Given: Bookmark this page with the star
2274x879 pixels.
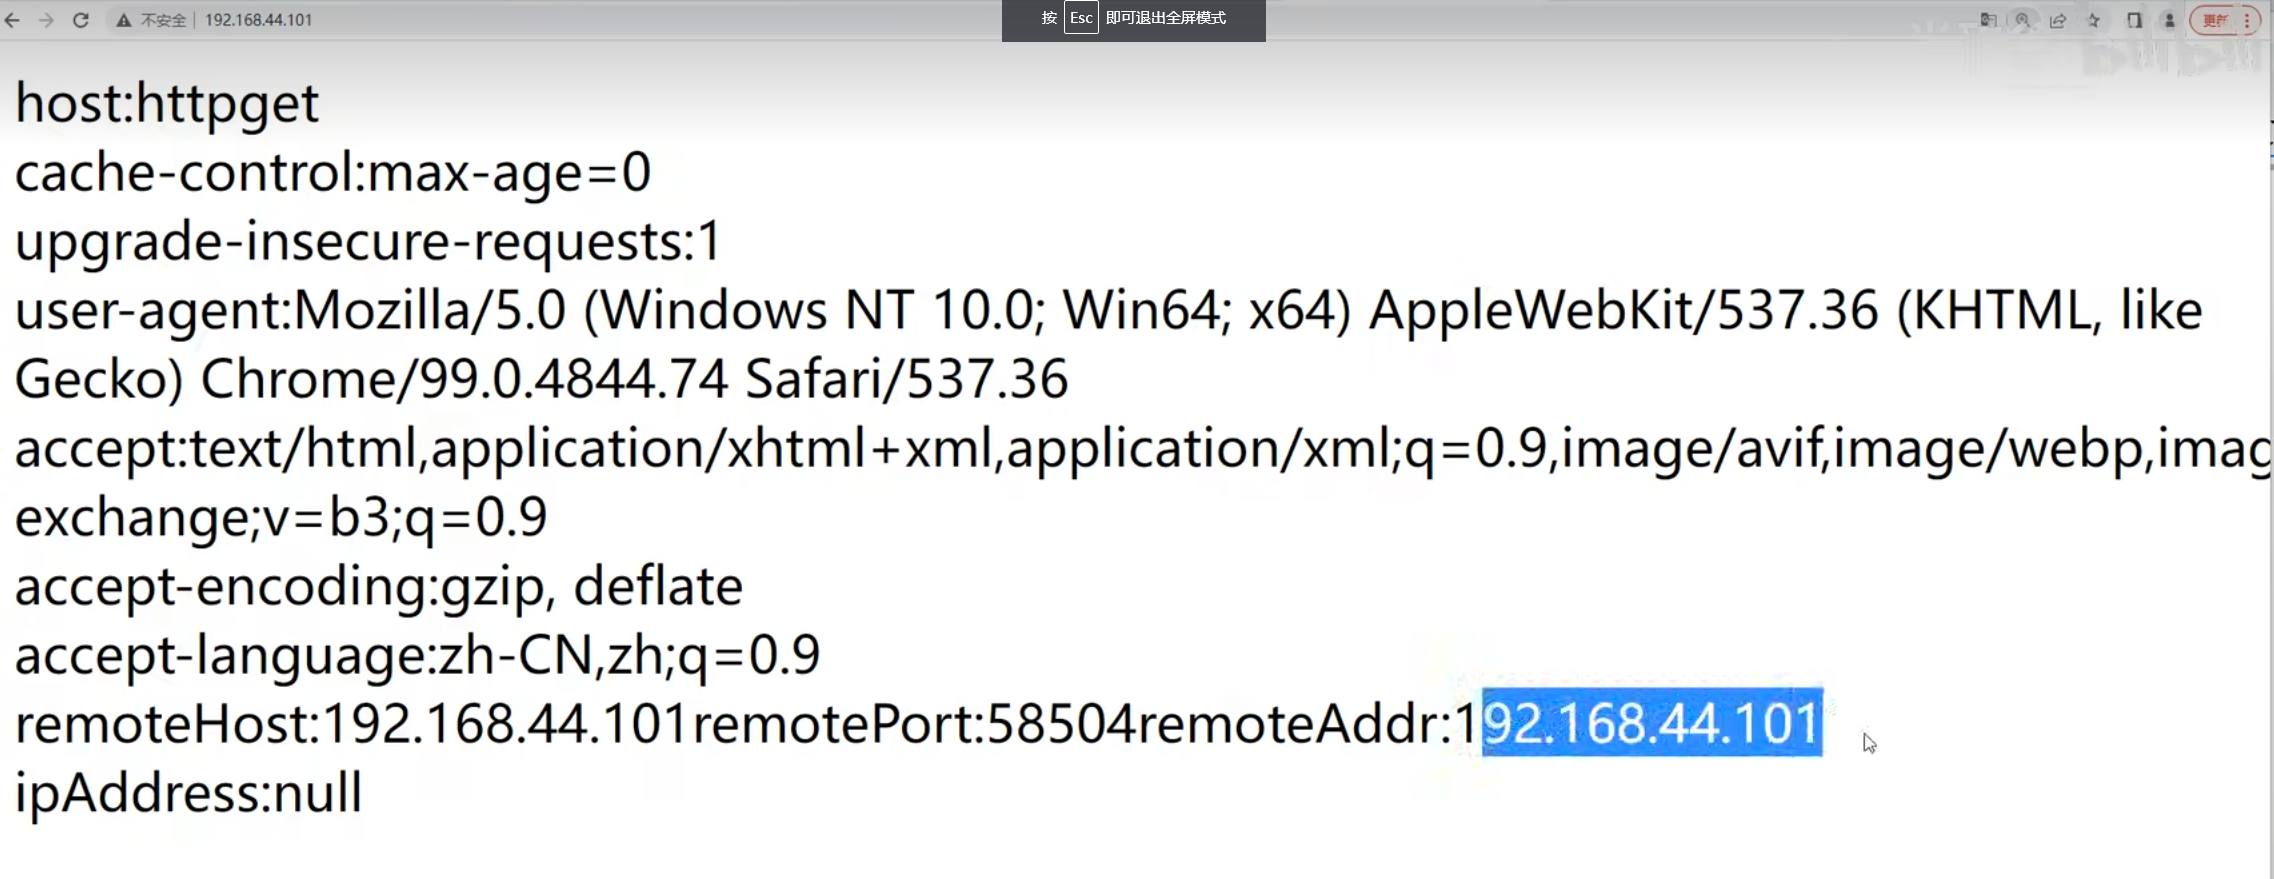Looking at the screenshot, I should [2094, 20].
